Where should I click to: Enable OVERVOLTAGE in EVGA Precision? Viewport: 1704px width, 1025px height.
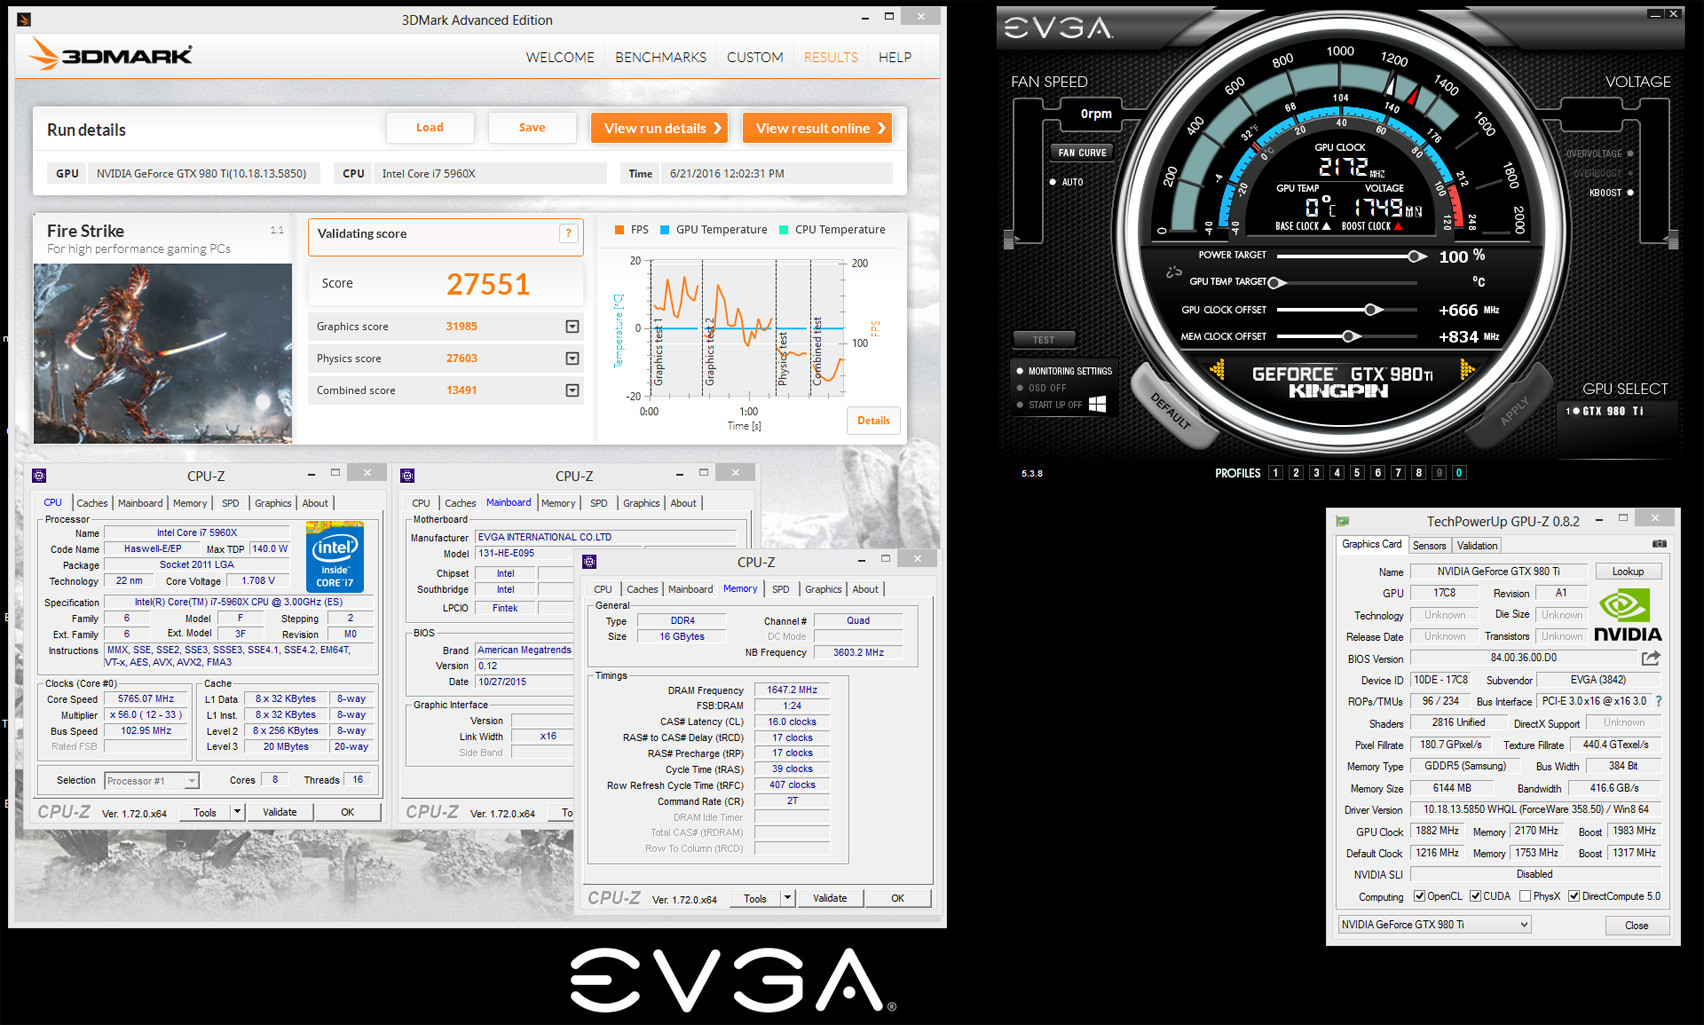point(1600,154)
